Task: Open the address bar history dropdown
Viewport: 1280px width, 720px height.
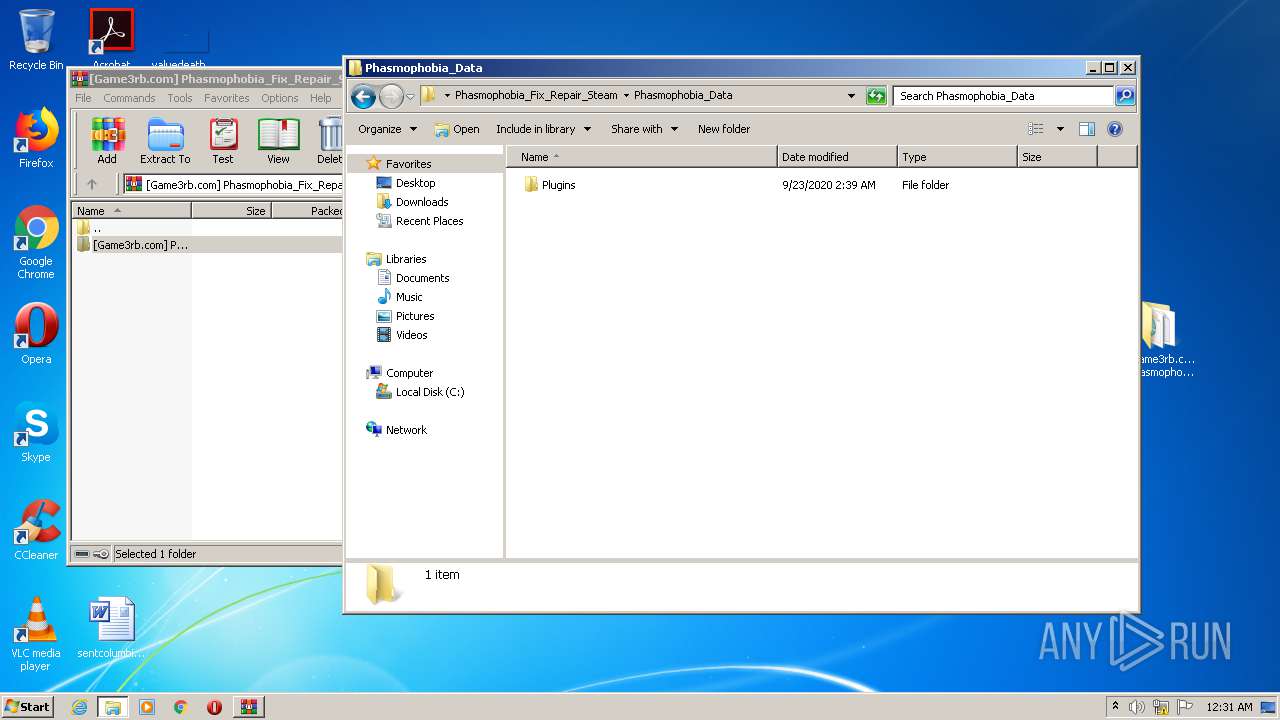Action: (x=851, y=96)
